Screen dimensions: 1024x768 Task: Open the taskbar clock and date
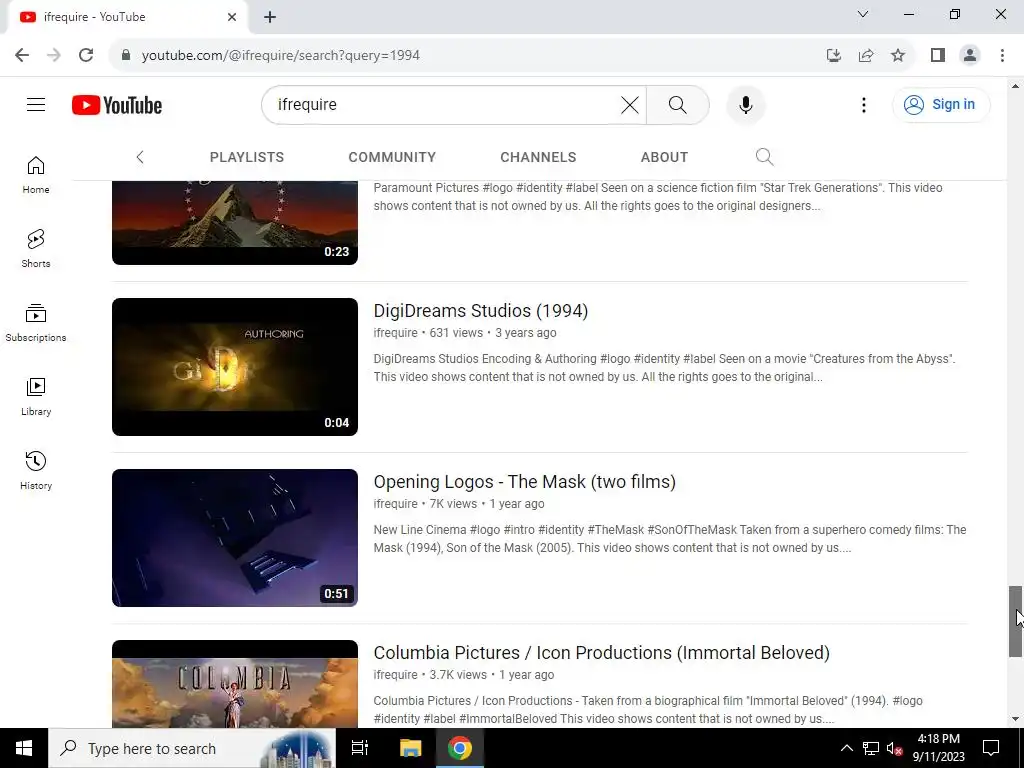coord(938,748)
